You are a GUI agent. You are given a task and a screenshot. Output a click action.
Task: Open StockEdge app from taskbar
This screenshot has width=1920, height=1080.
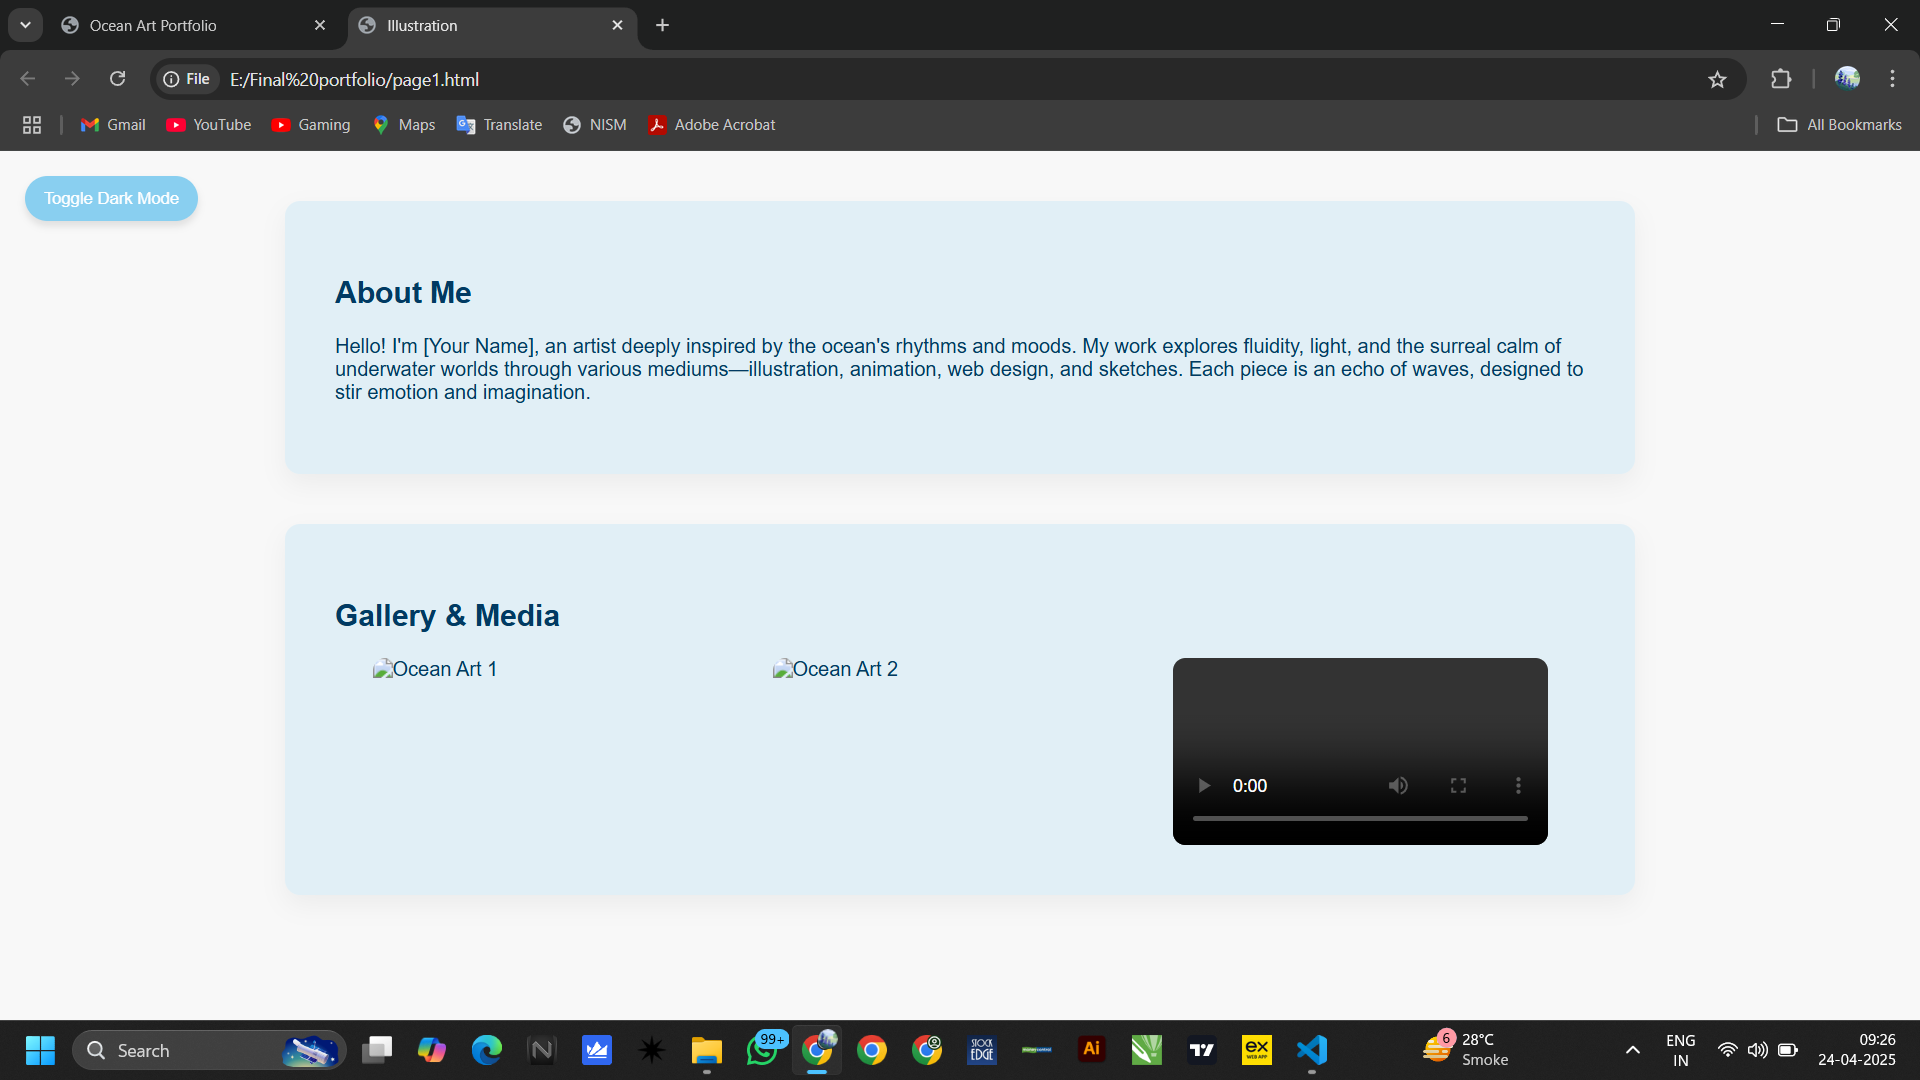(982, 1050)
